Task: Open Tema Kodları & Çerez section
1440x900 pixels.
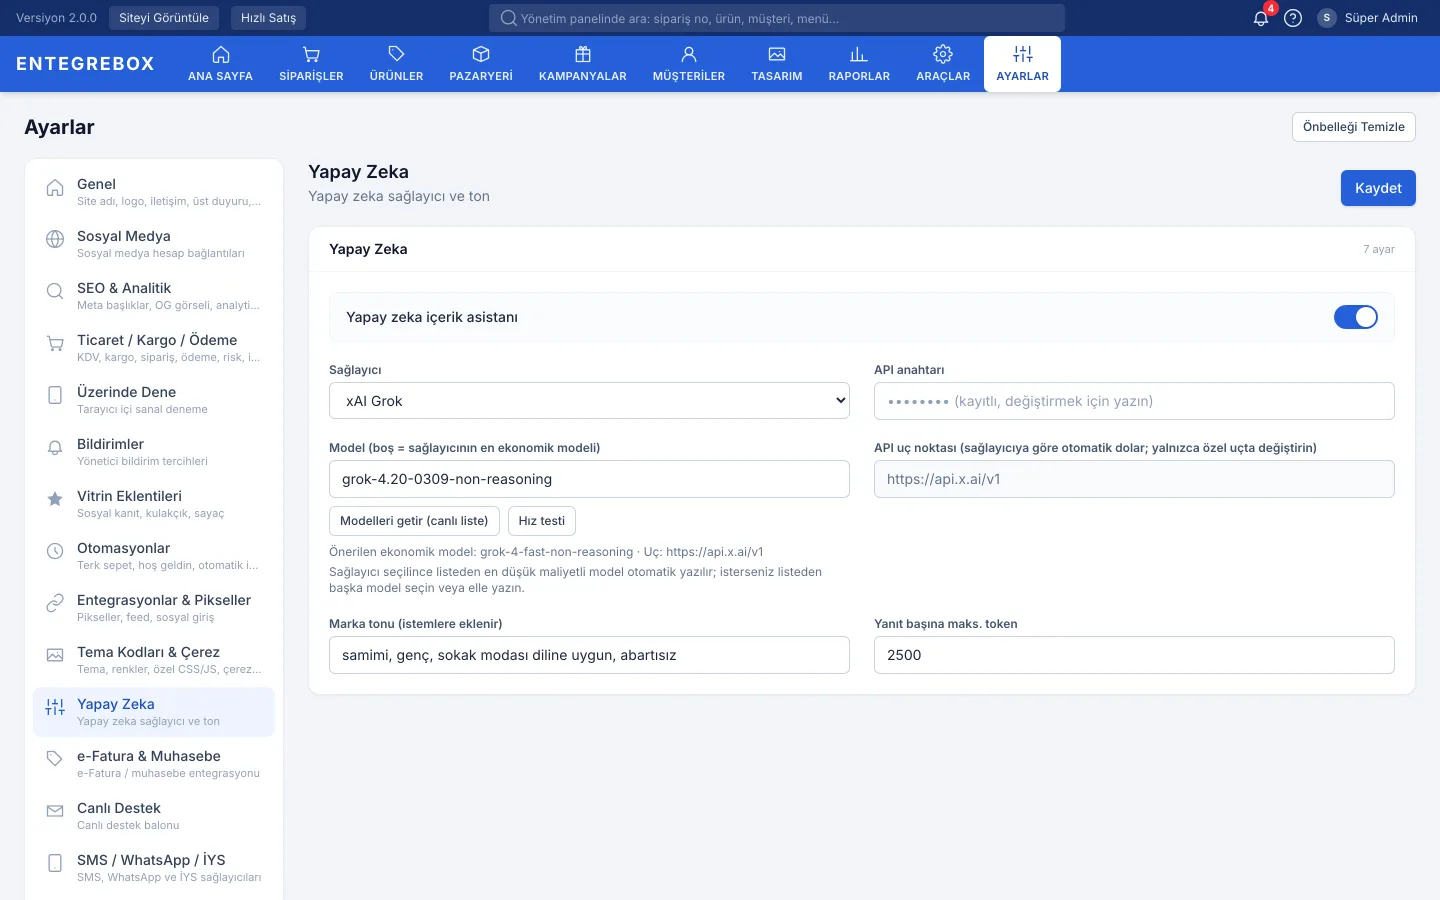Action: 154,659
